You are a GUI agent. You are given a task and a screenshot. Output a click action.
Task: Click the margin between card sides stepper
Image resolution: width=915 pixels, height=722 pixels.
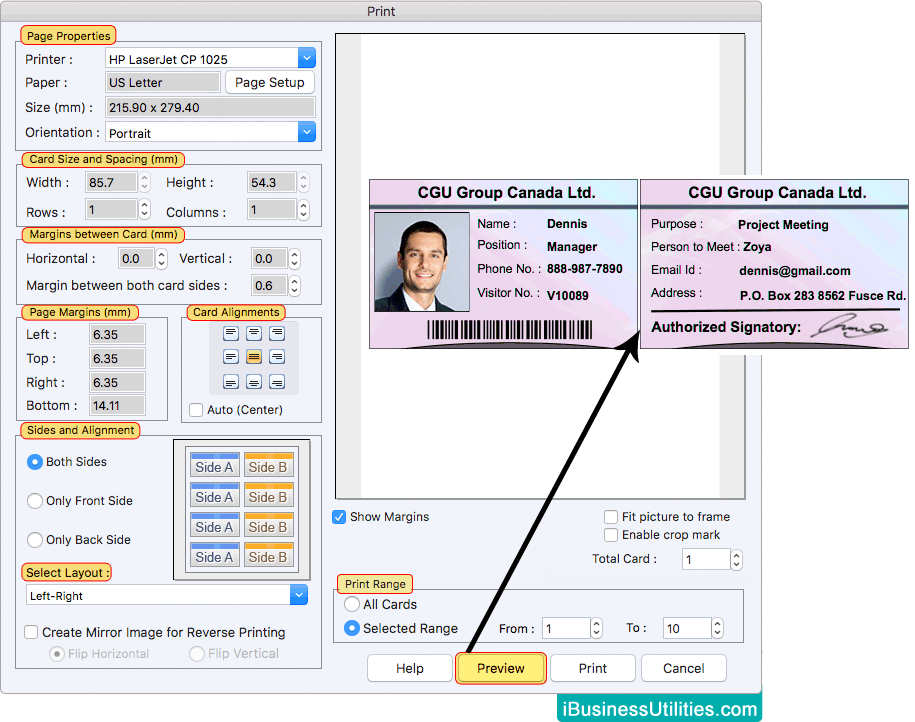click(x=295, y=285)
